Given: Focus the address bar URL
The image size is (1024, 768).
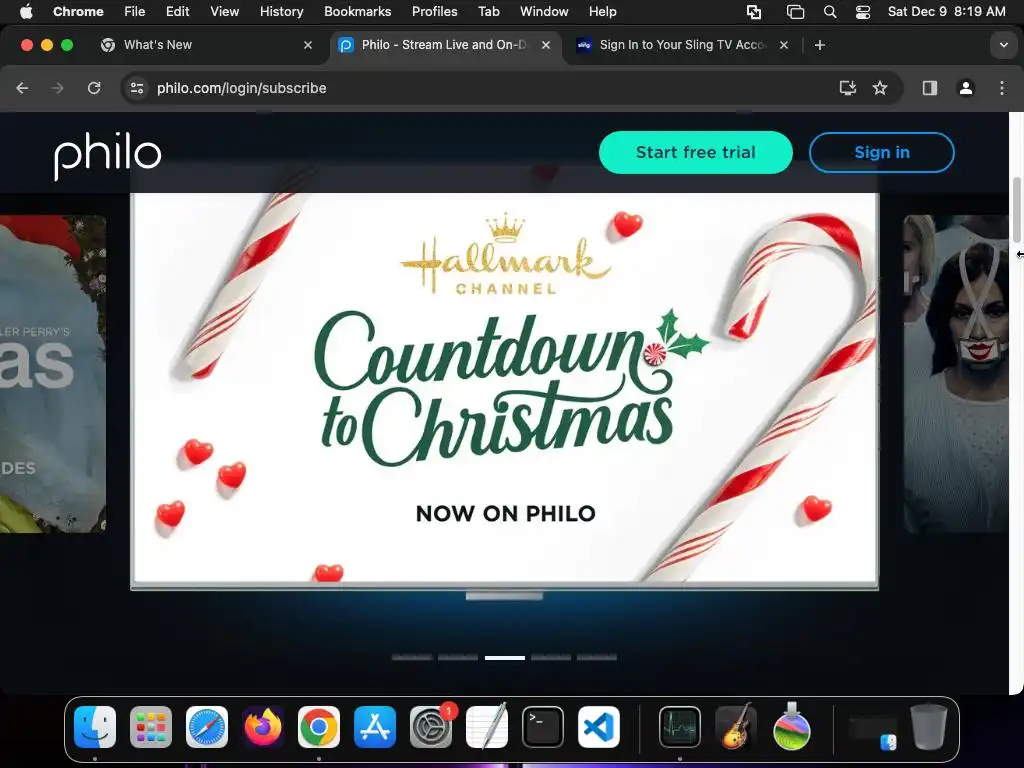Looking at the screenshot, I should (242, 88).
